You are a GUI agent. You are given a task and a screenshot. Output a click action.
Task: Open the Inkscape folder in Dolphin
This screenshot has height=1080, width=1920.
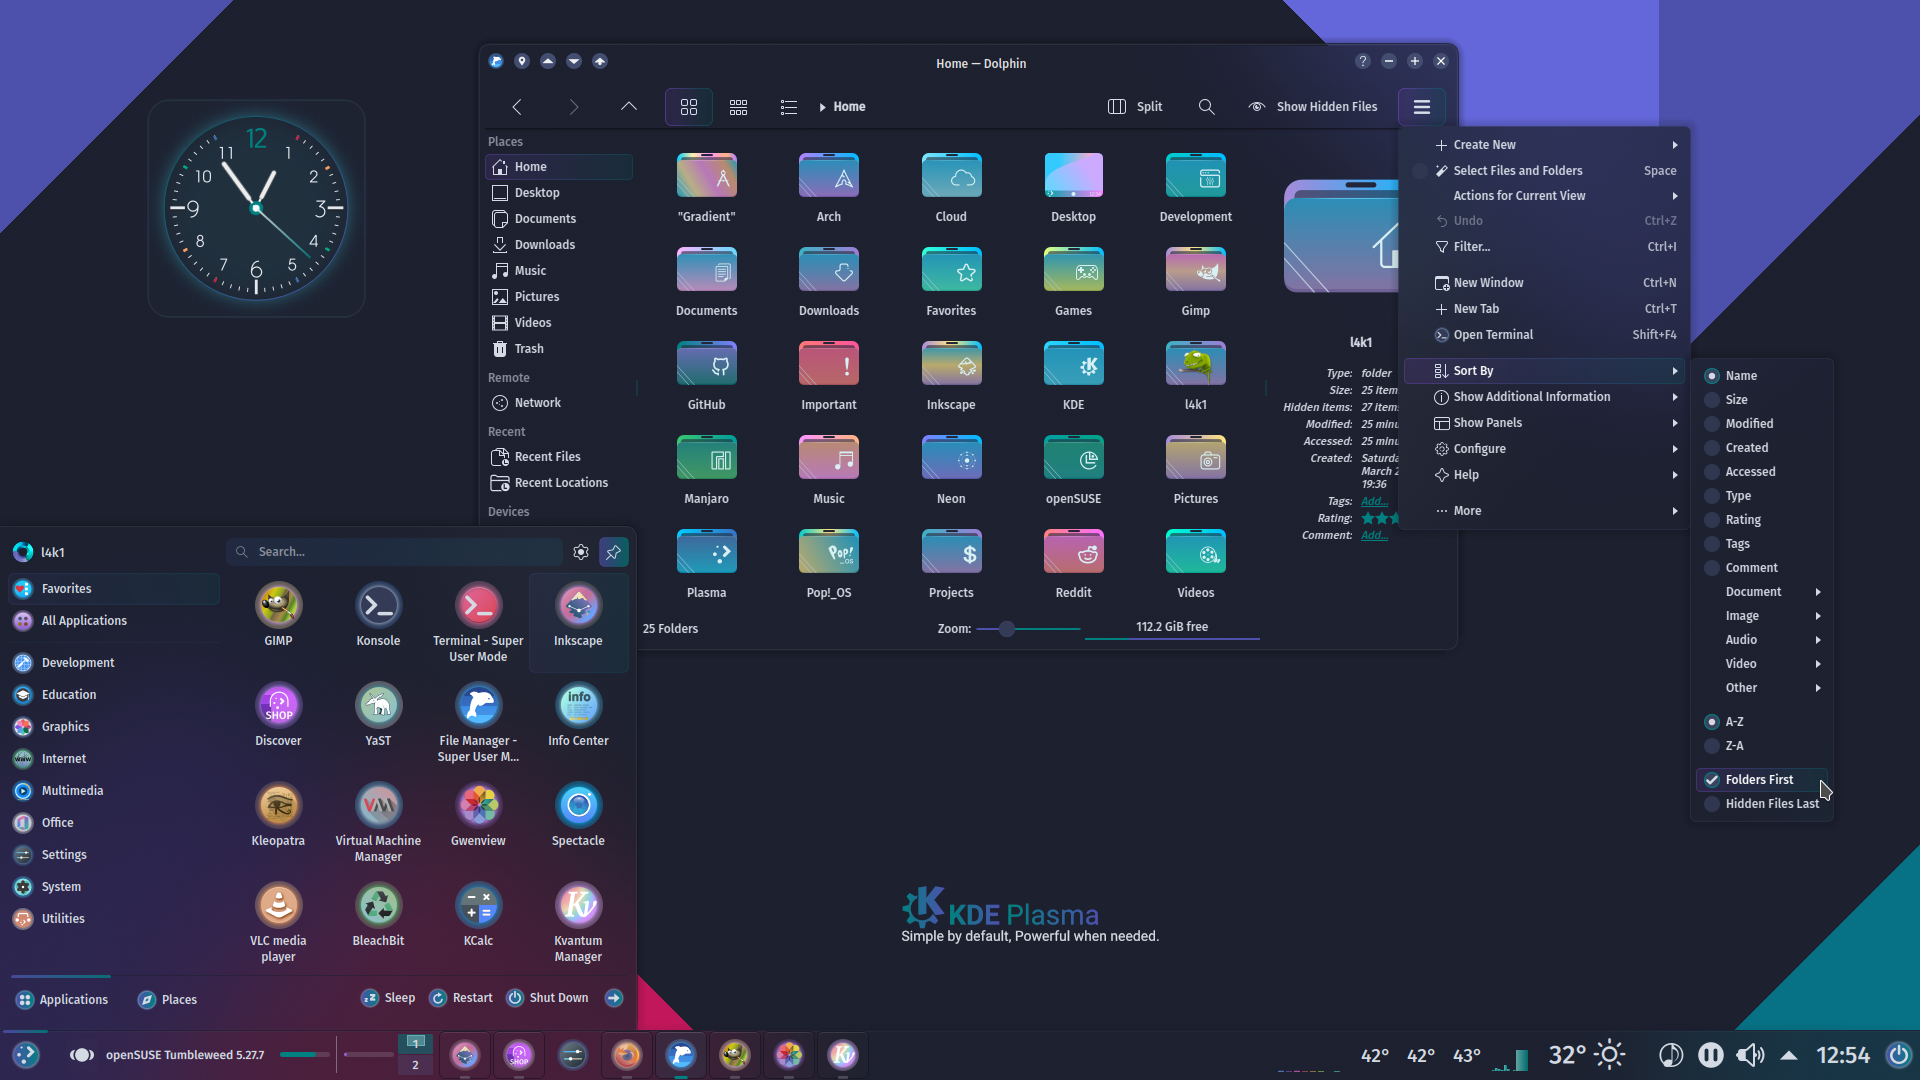pos(951,375)
